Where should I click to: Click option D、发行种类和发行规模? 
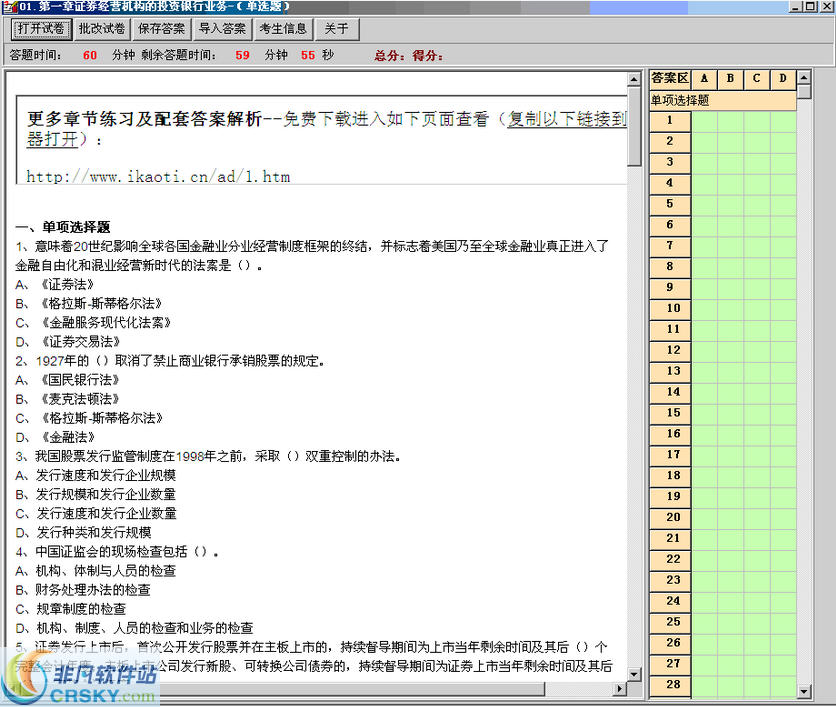tap(84, 533)
